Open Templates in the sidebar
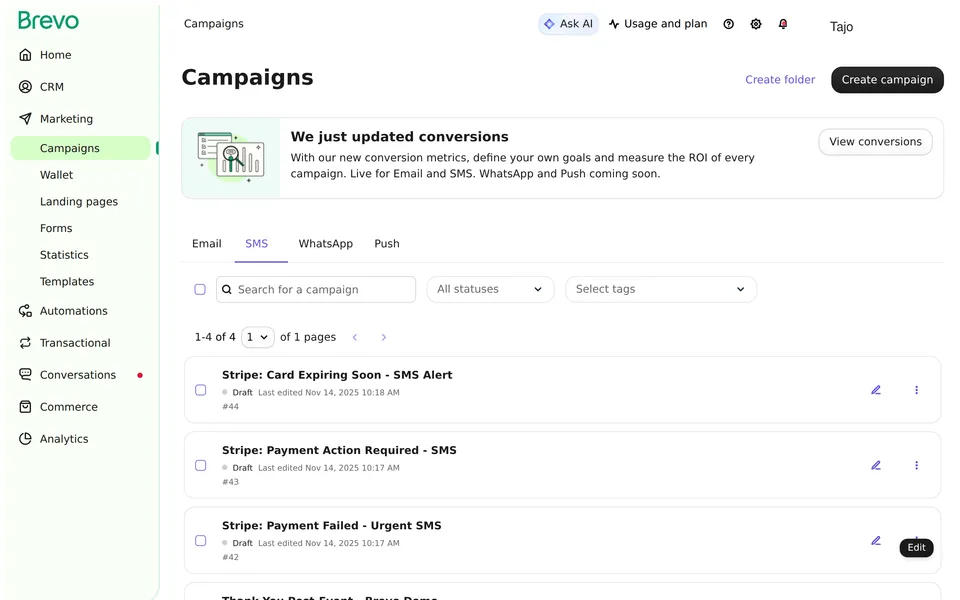Screen dimensions: 960x600 pos(67,282)
